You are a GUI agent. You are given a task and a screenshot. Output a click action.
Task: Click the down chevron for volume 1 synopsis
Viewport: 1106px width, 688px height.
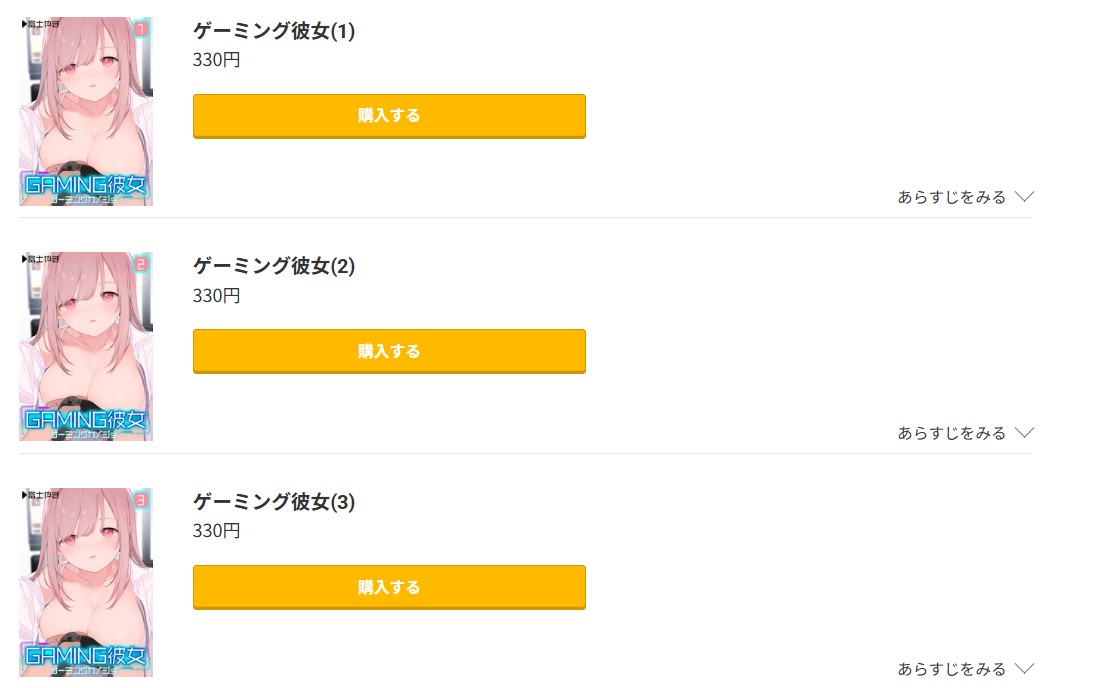point(1023,197)
